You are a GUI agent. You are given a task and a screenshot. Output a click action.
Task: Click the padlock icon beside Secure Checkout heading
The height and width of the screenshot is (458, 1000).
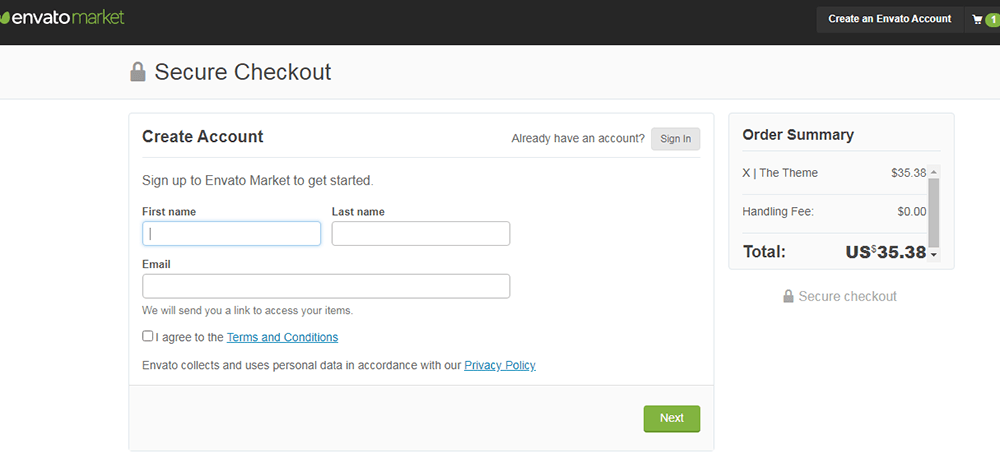click(x=138, y=71)
